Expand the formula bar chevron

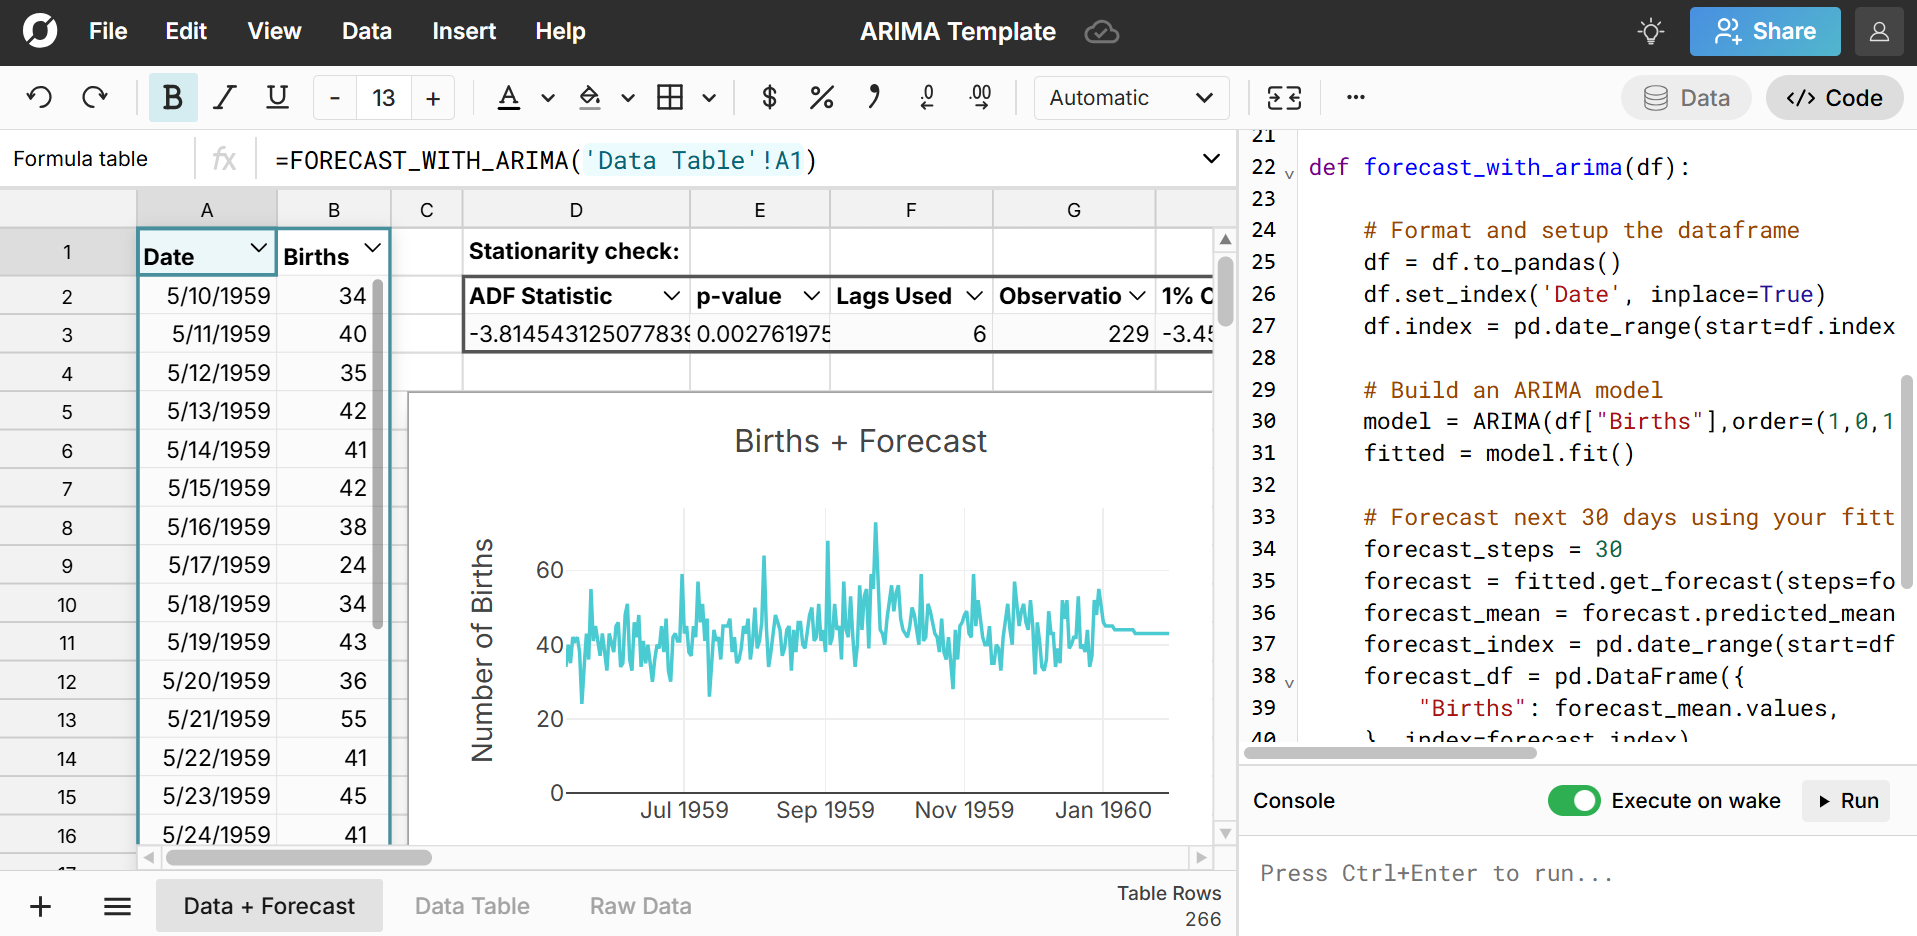(1211, 159)
